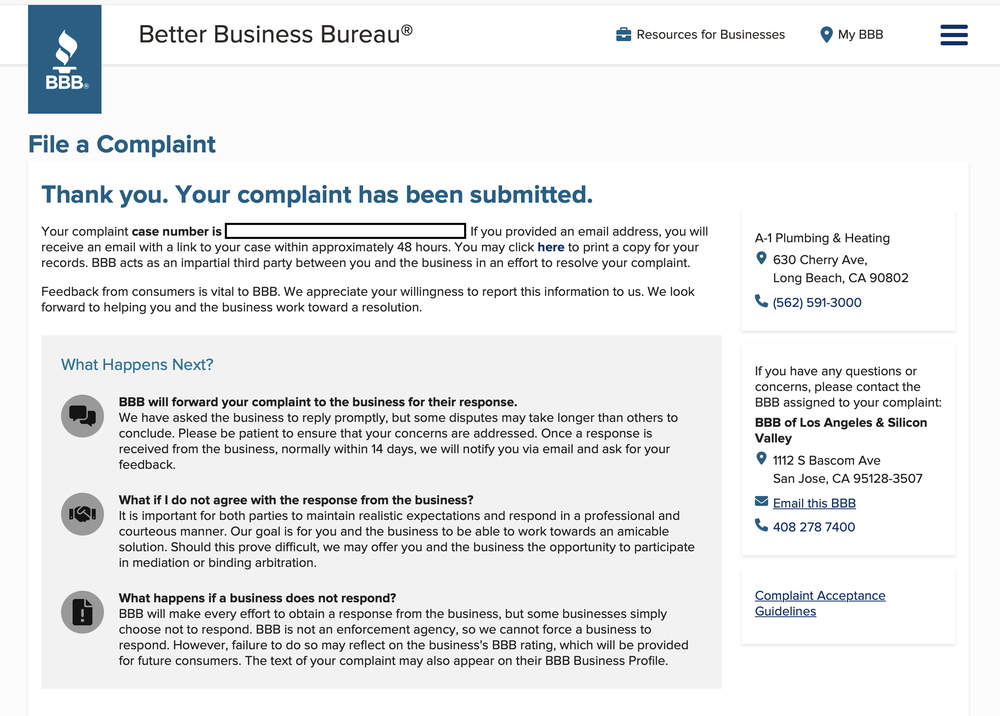Click the 'Feedback from consumers is vital' paragraph
Image resolution: width=1000 pixels, height=716 pixels.
pos(368,300)
